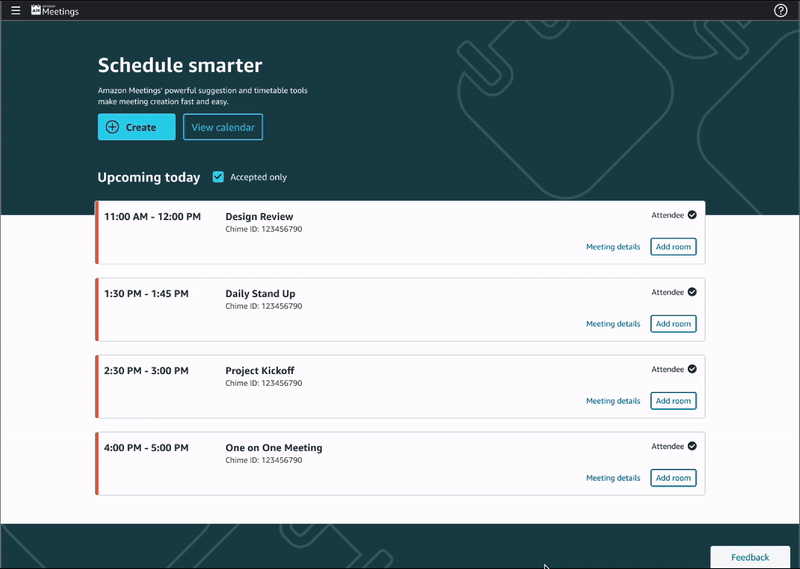Click the View calendar button

coord(223,127)
